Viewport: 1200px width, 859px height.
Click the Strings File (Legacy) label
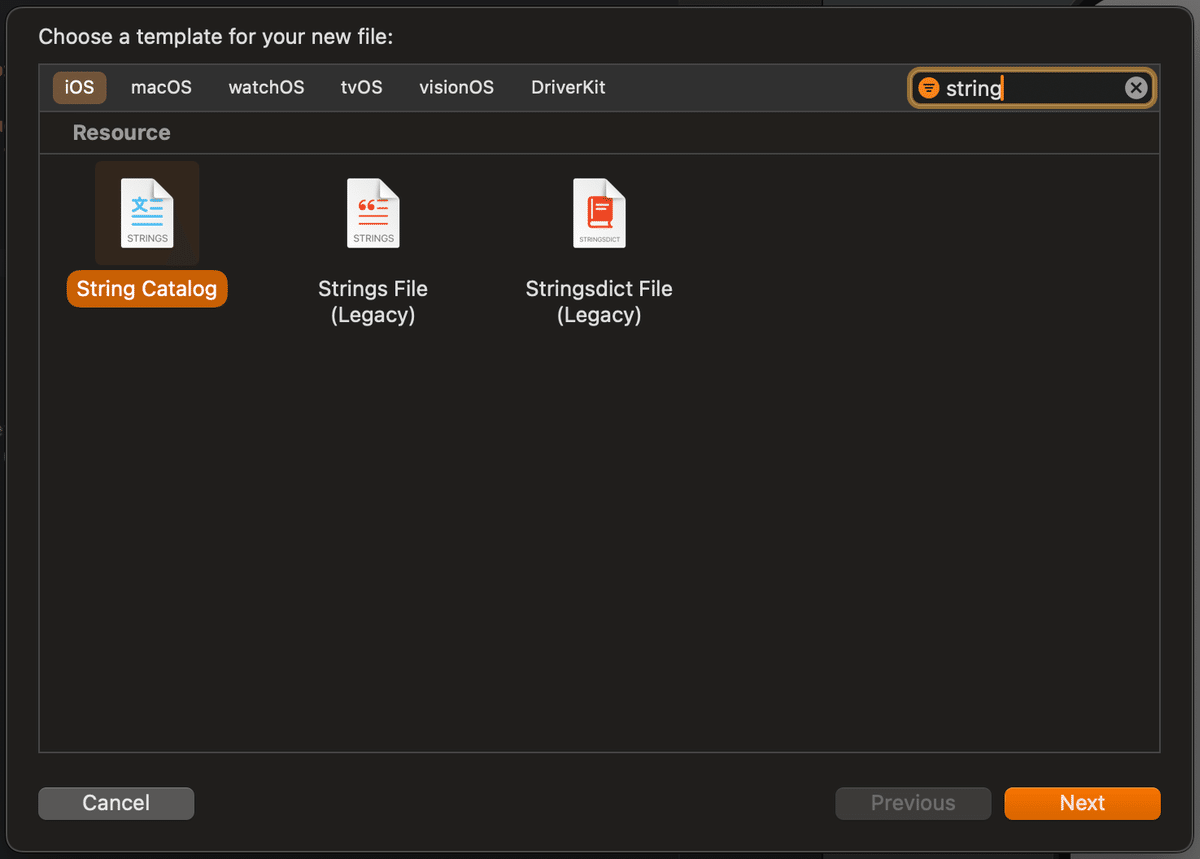(373, 302)
